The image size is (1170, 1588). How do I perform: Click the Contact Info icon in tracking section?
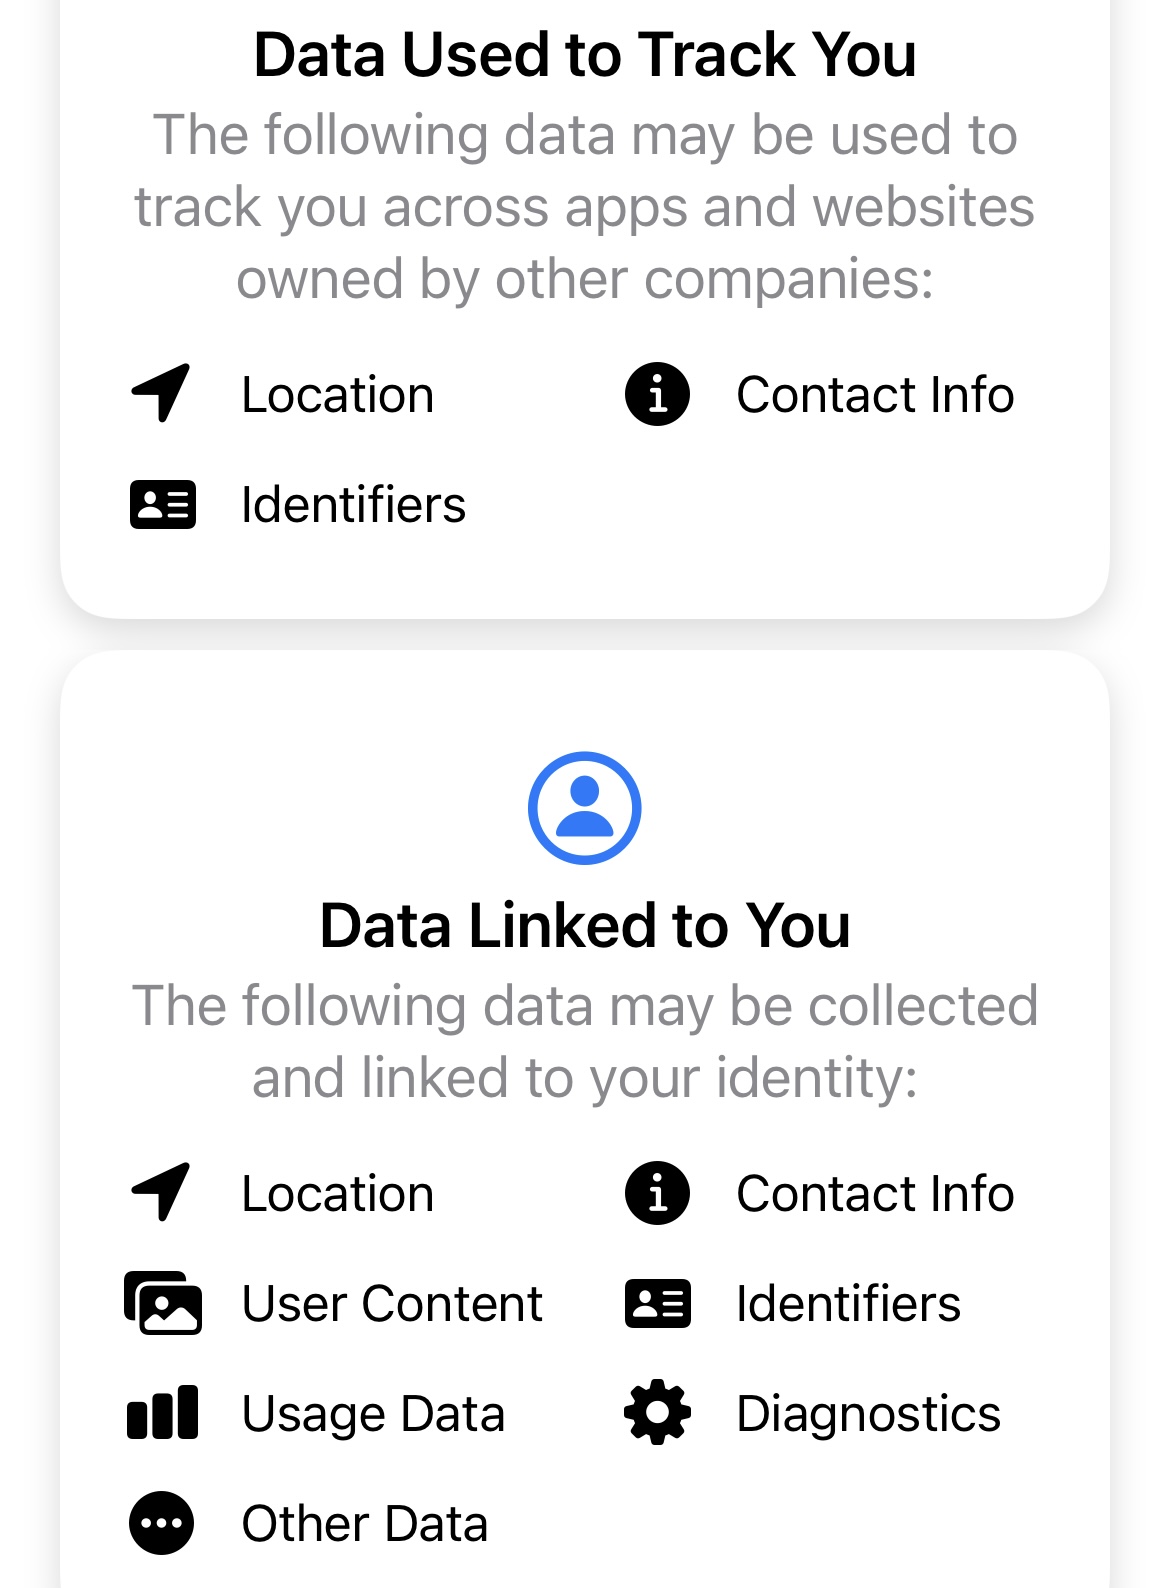657,394
